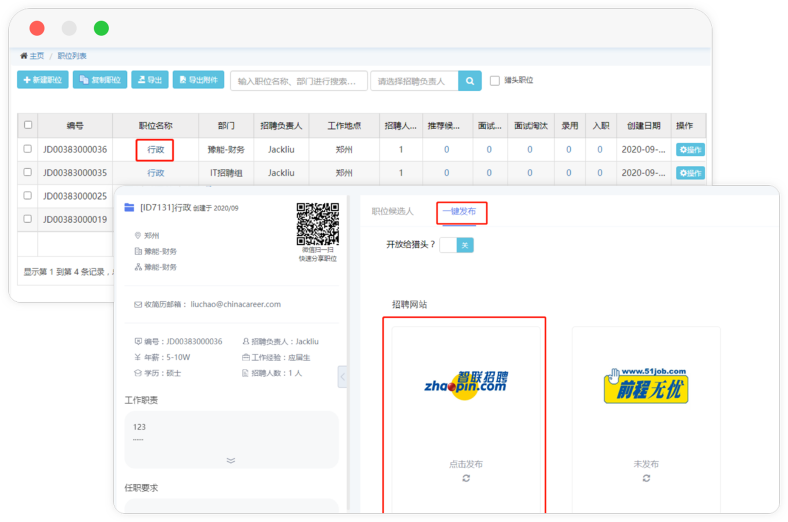The image size is (788, 522).
Task: Expand the 工作职责 section with chevron
Action: tap(231, 461)
